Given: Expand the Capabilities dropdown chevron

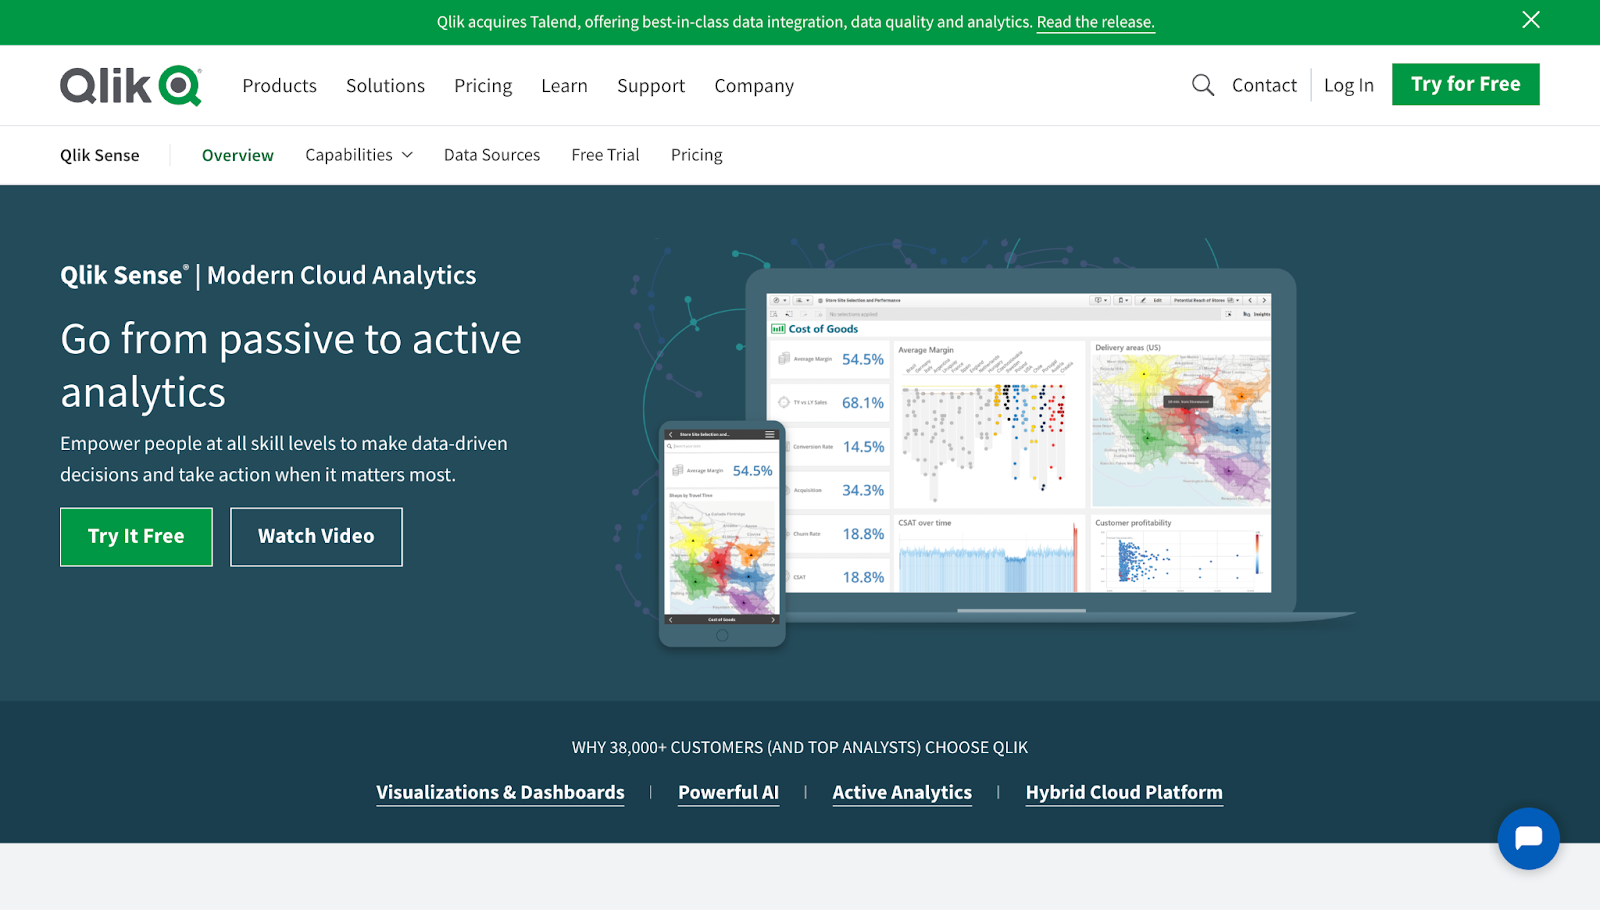Looking at the screenshot, I should (407, 155).
